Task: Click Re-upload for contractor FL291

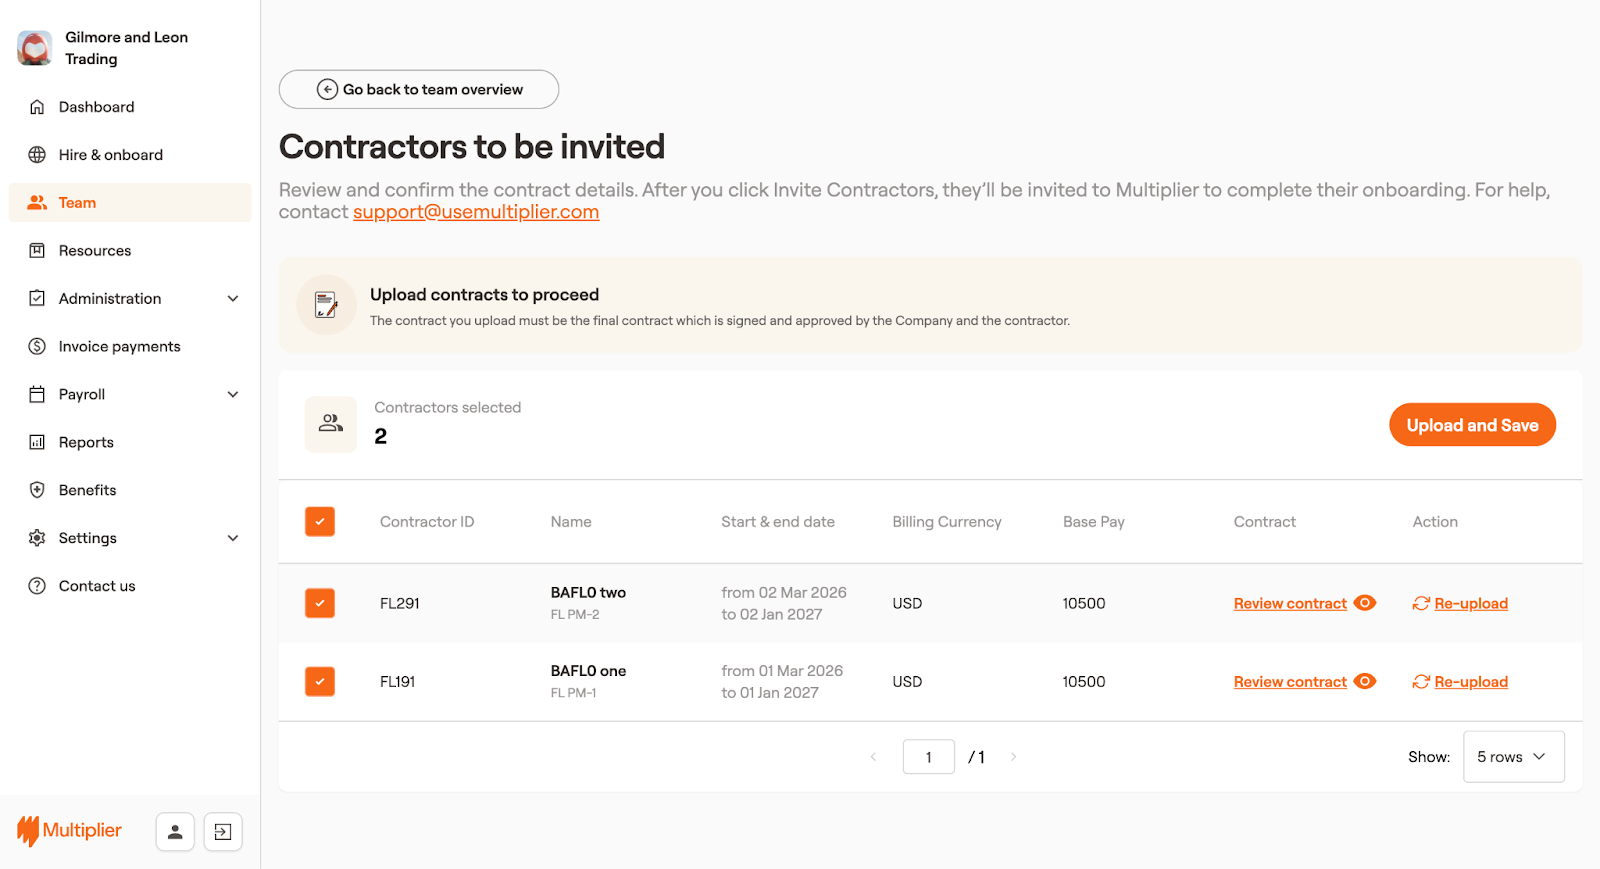Action: (x=1470, y=603)
